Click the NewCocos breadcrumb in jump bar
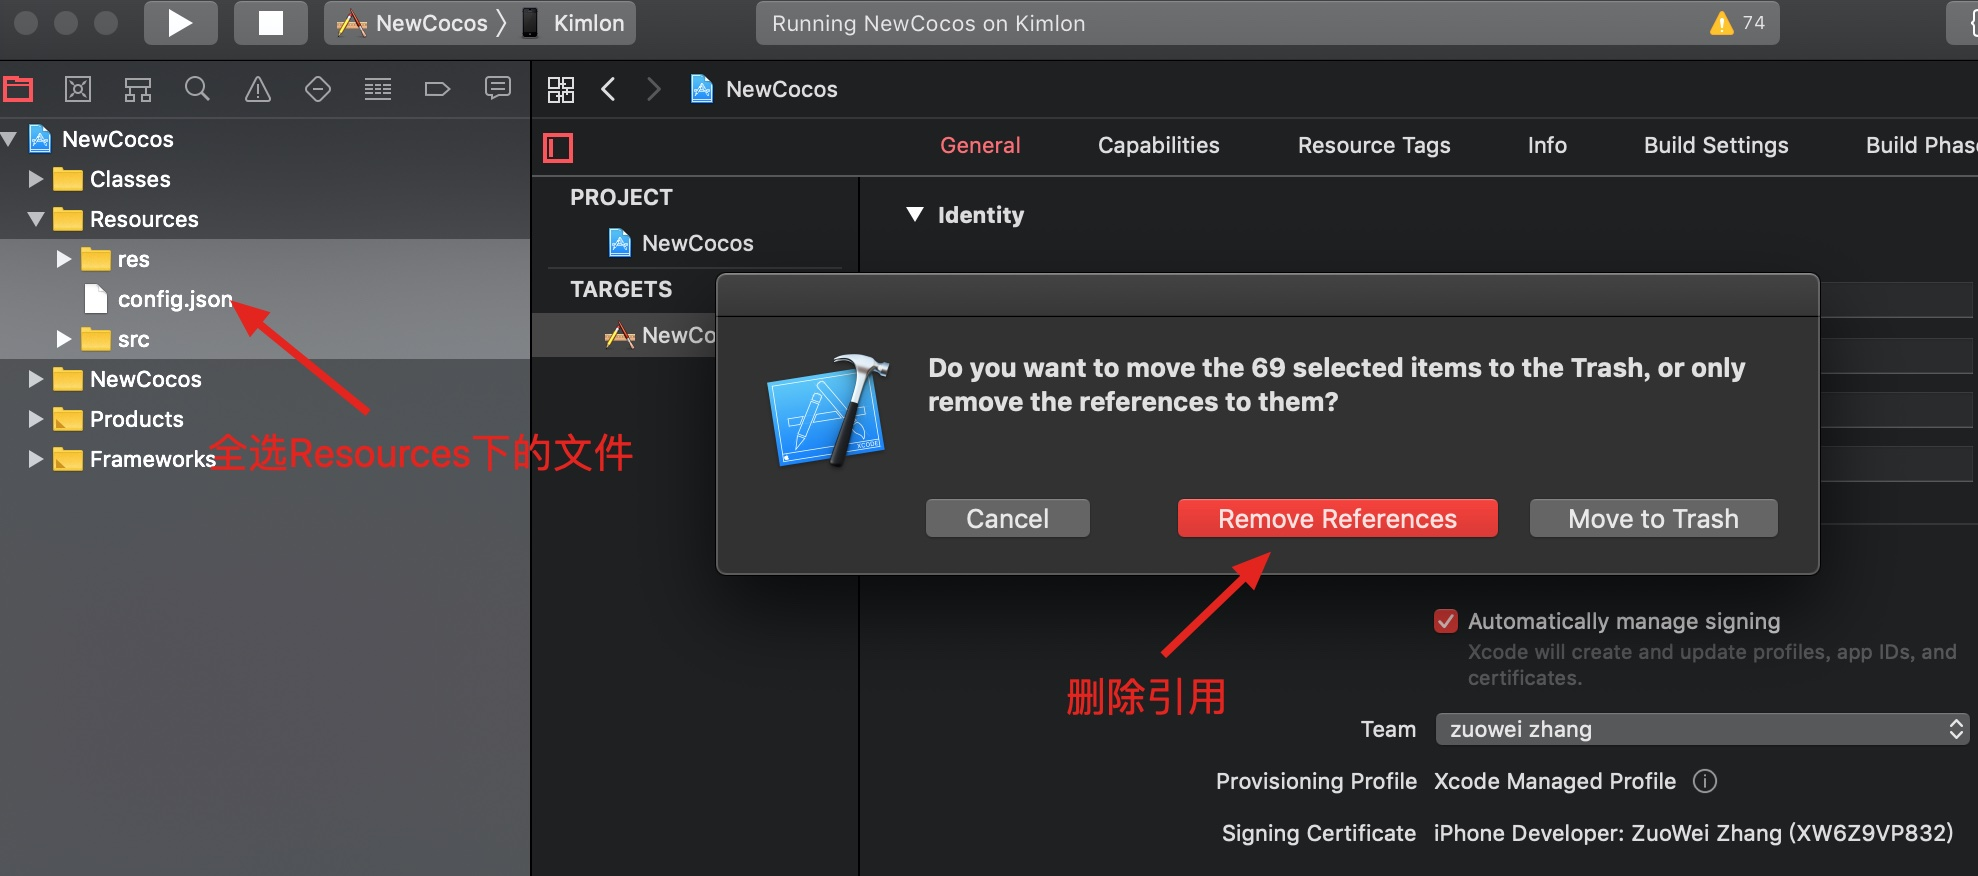The image size is (1978, 876). click(x=764, y=89)
